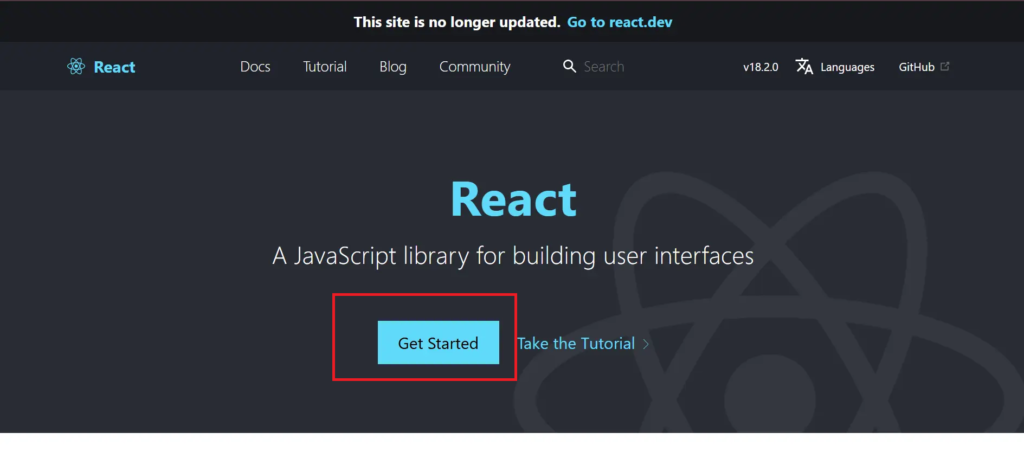Click the React atom logo icon
Screen dimensions: 1024x472
click(x=76, y=67)
